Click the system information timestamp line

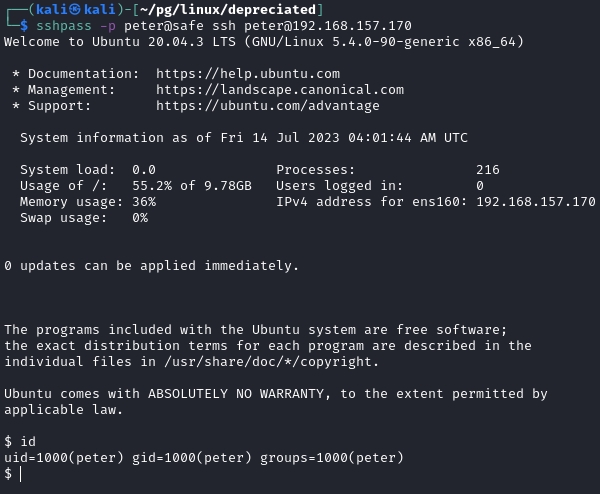pos(243,138)
